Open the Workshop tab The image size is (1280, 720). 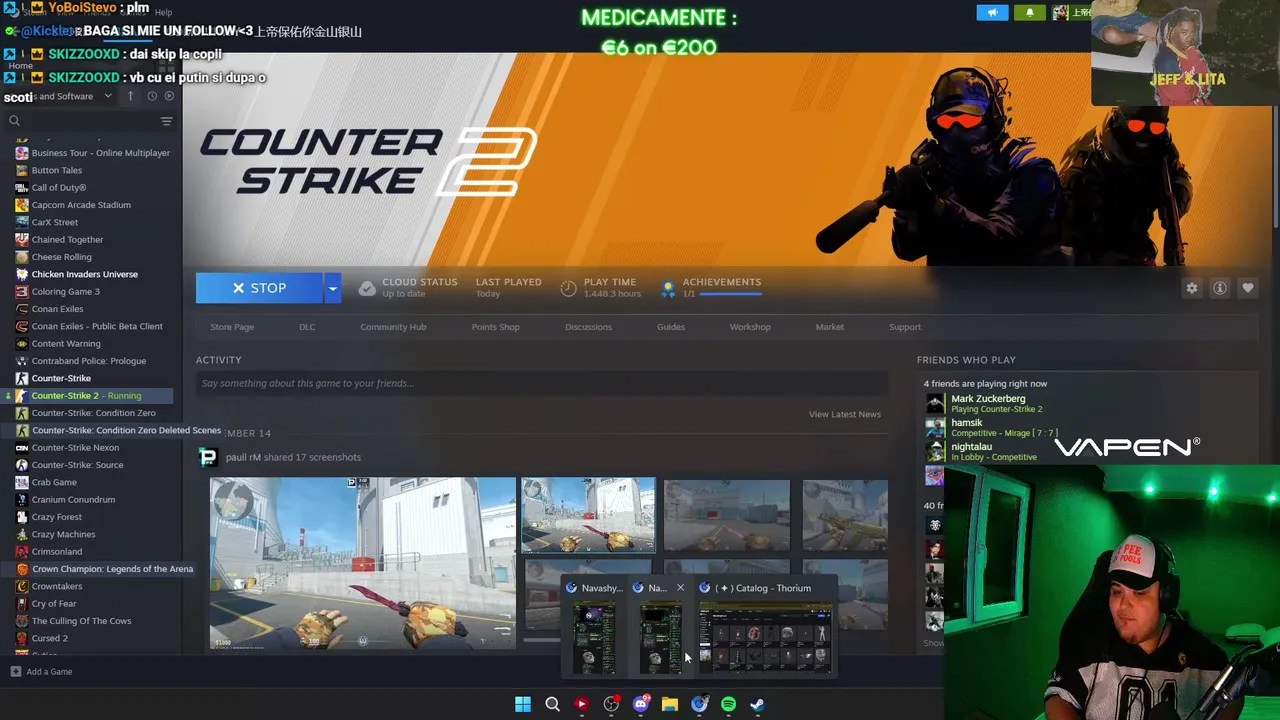[750, 327]
